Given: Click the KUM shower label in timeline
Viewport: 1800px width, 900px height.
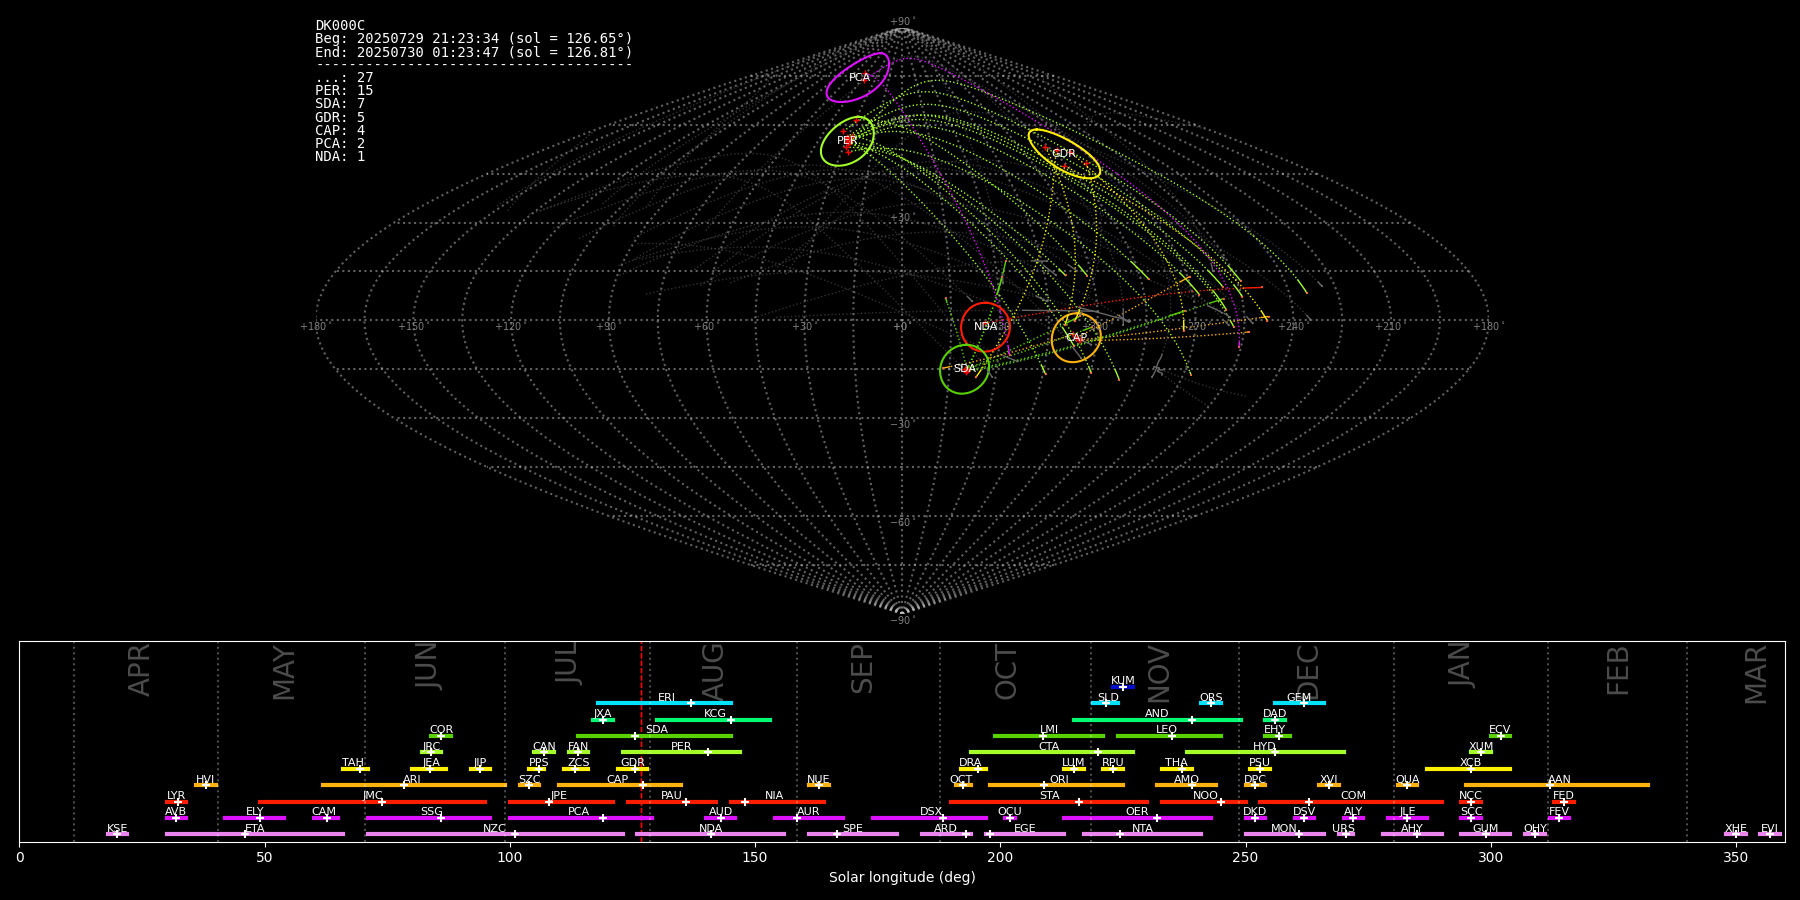Looking at the screenshot, I should pyautogui.click(x=1123, y=681).
